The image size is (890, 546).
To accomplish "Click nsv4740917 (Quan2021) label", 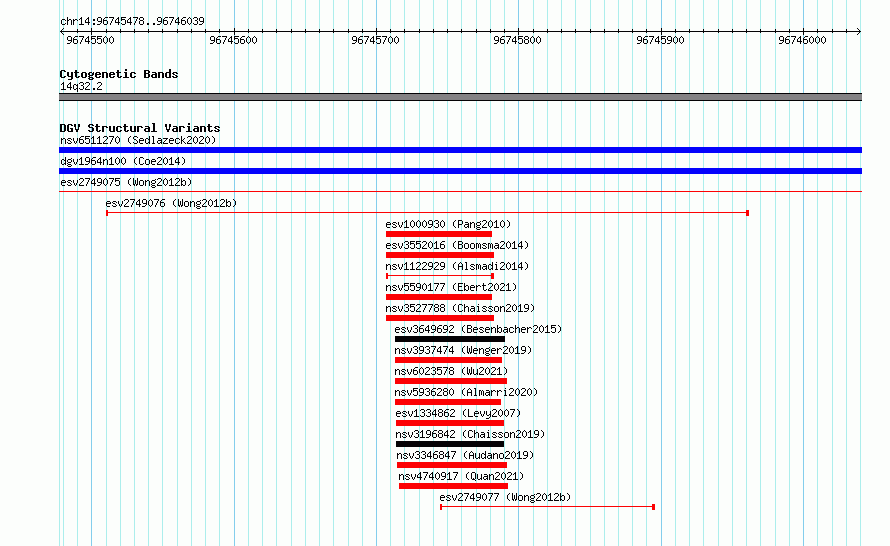I will tap(461, 476).
